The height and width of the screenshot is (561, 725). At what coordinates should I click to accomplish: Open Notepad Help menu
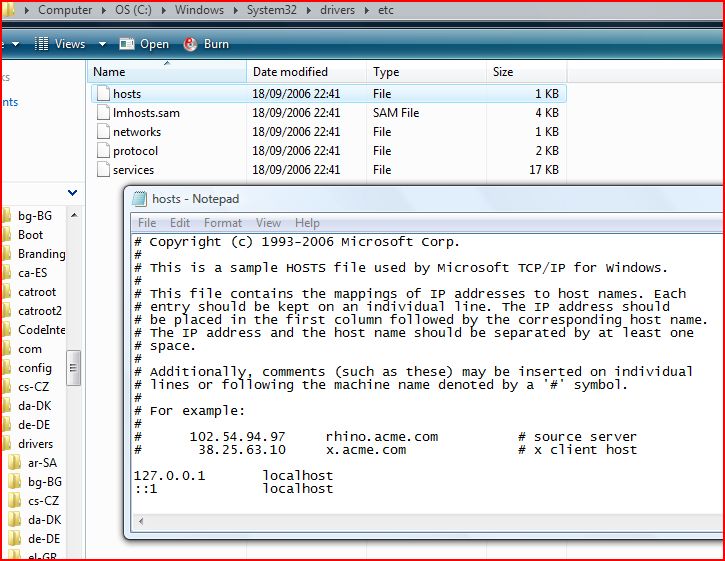click(x=307, y=223)
